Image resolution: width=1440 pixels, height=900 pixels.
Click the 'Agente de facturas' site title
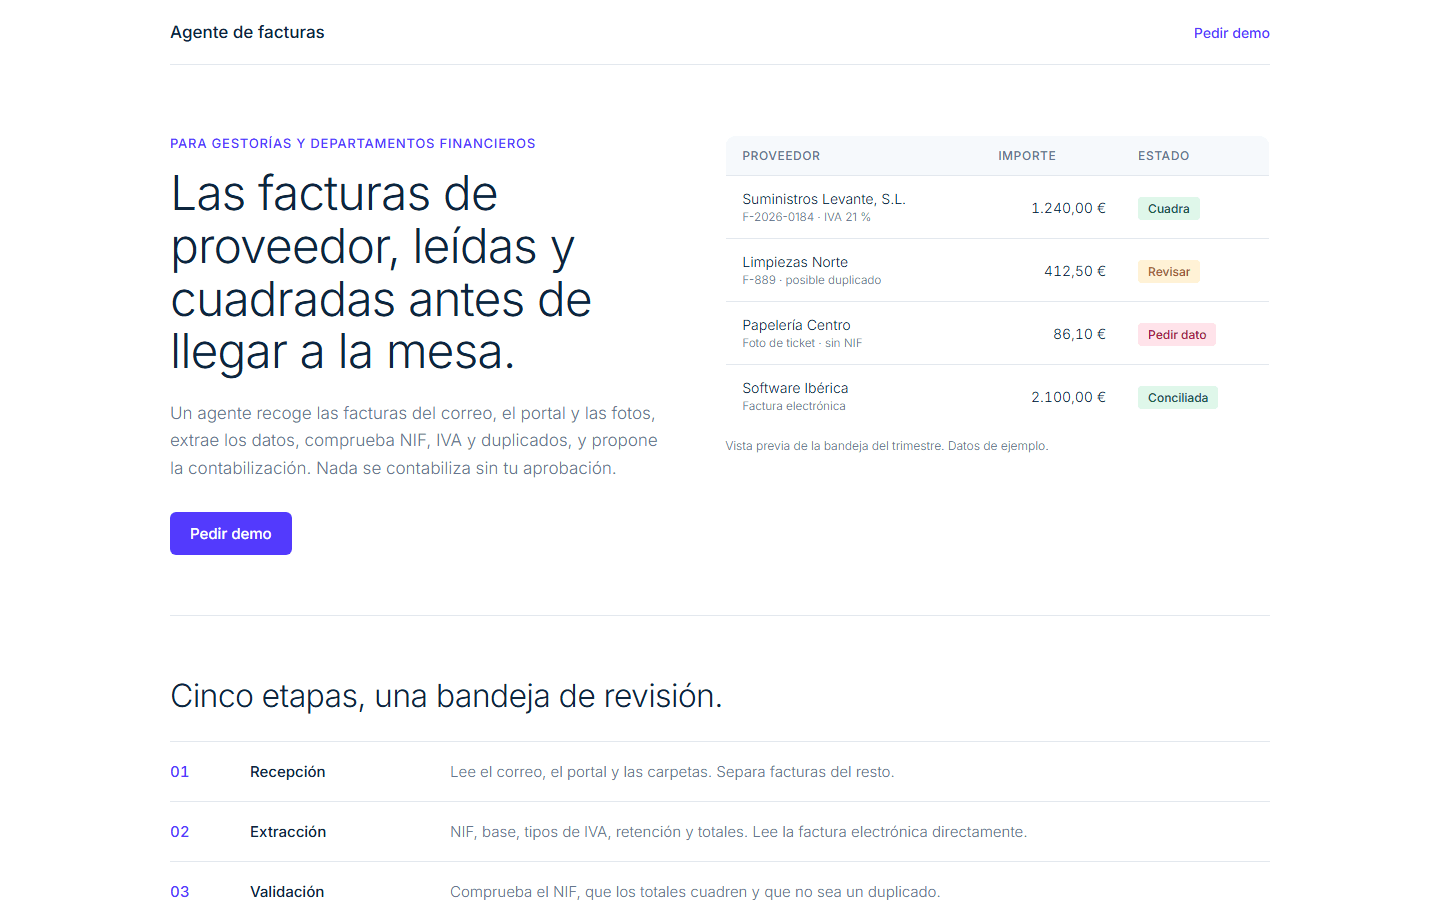click(x=247, y=32)
